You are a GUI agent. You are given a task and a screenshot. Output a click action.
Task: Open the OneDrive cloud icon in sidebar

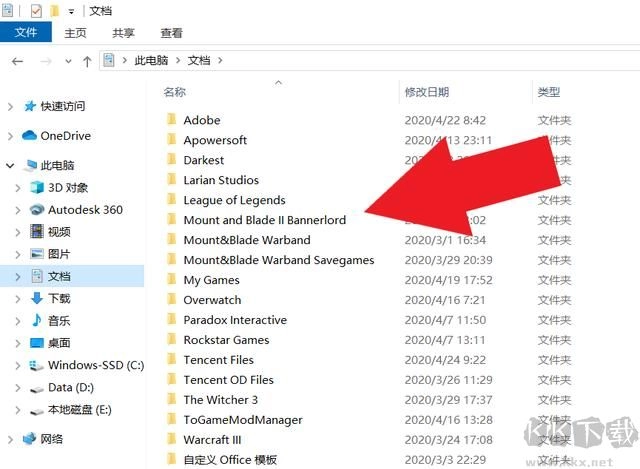29,136
